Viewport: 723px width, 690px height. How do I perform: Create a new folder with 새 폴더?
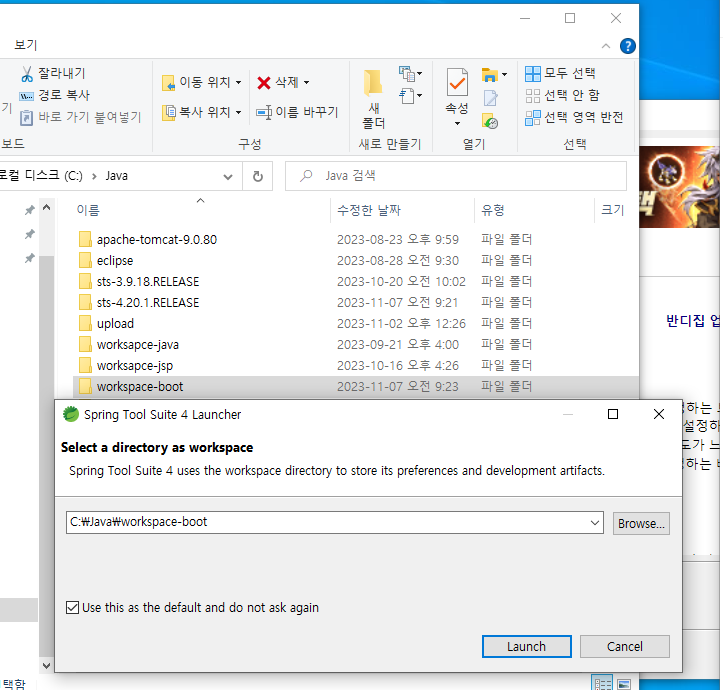pyautogui.click(x=373, y=99)
